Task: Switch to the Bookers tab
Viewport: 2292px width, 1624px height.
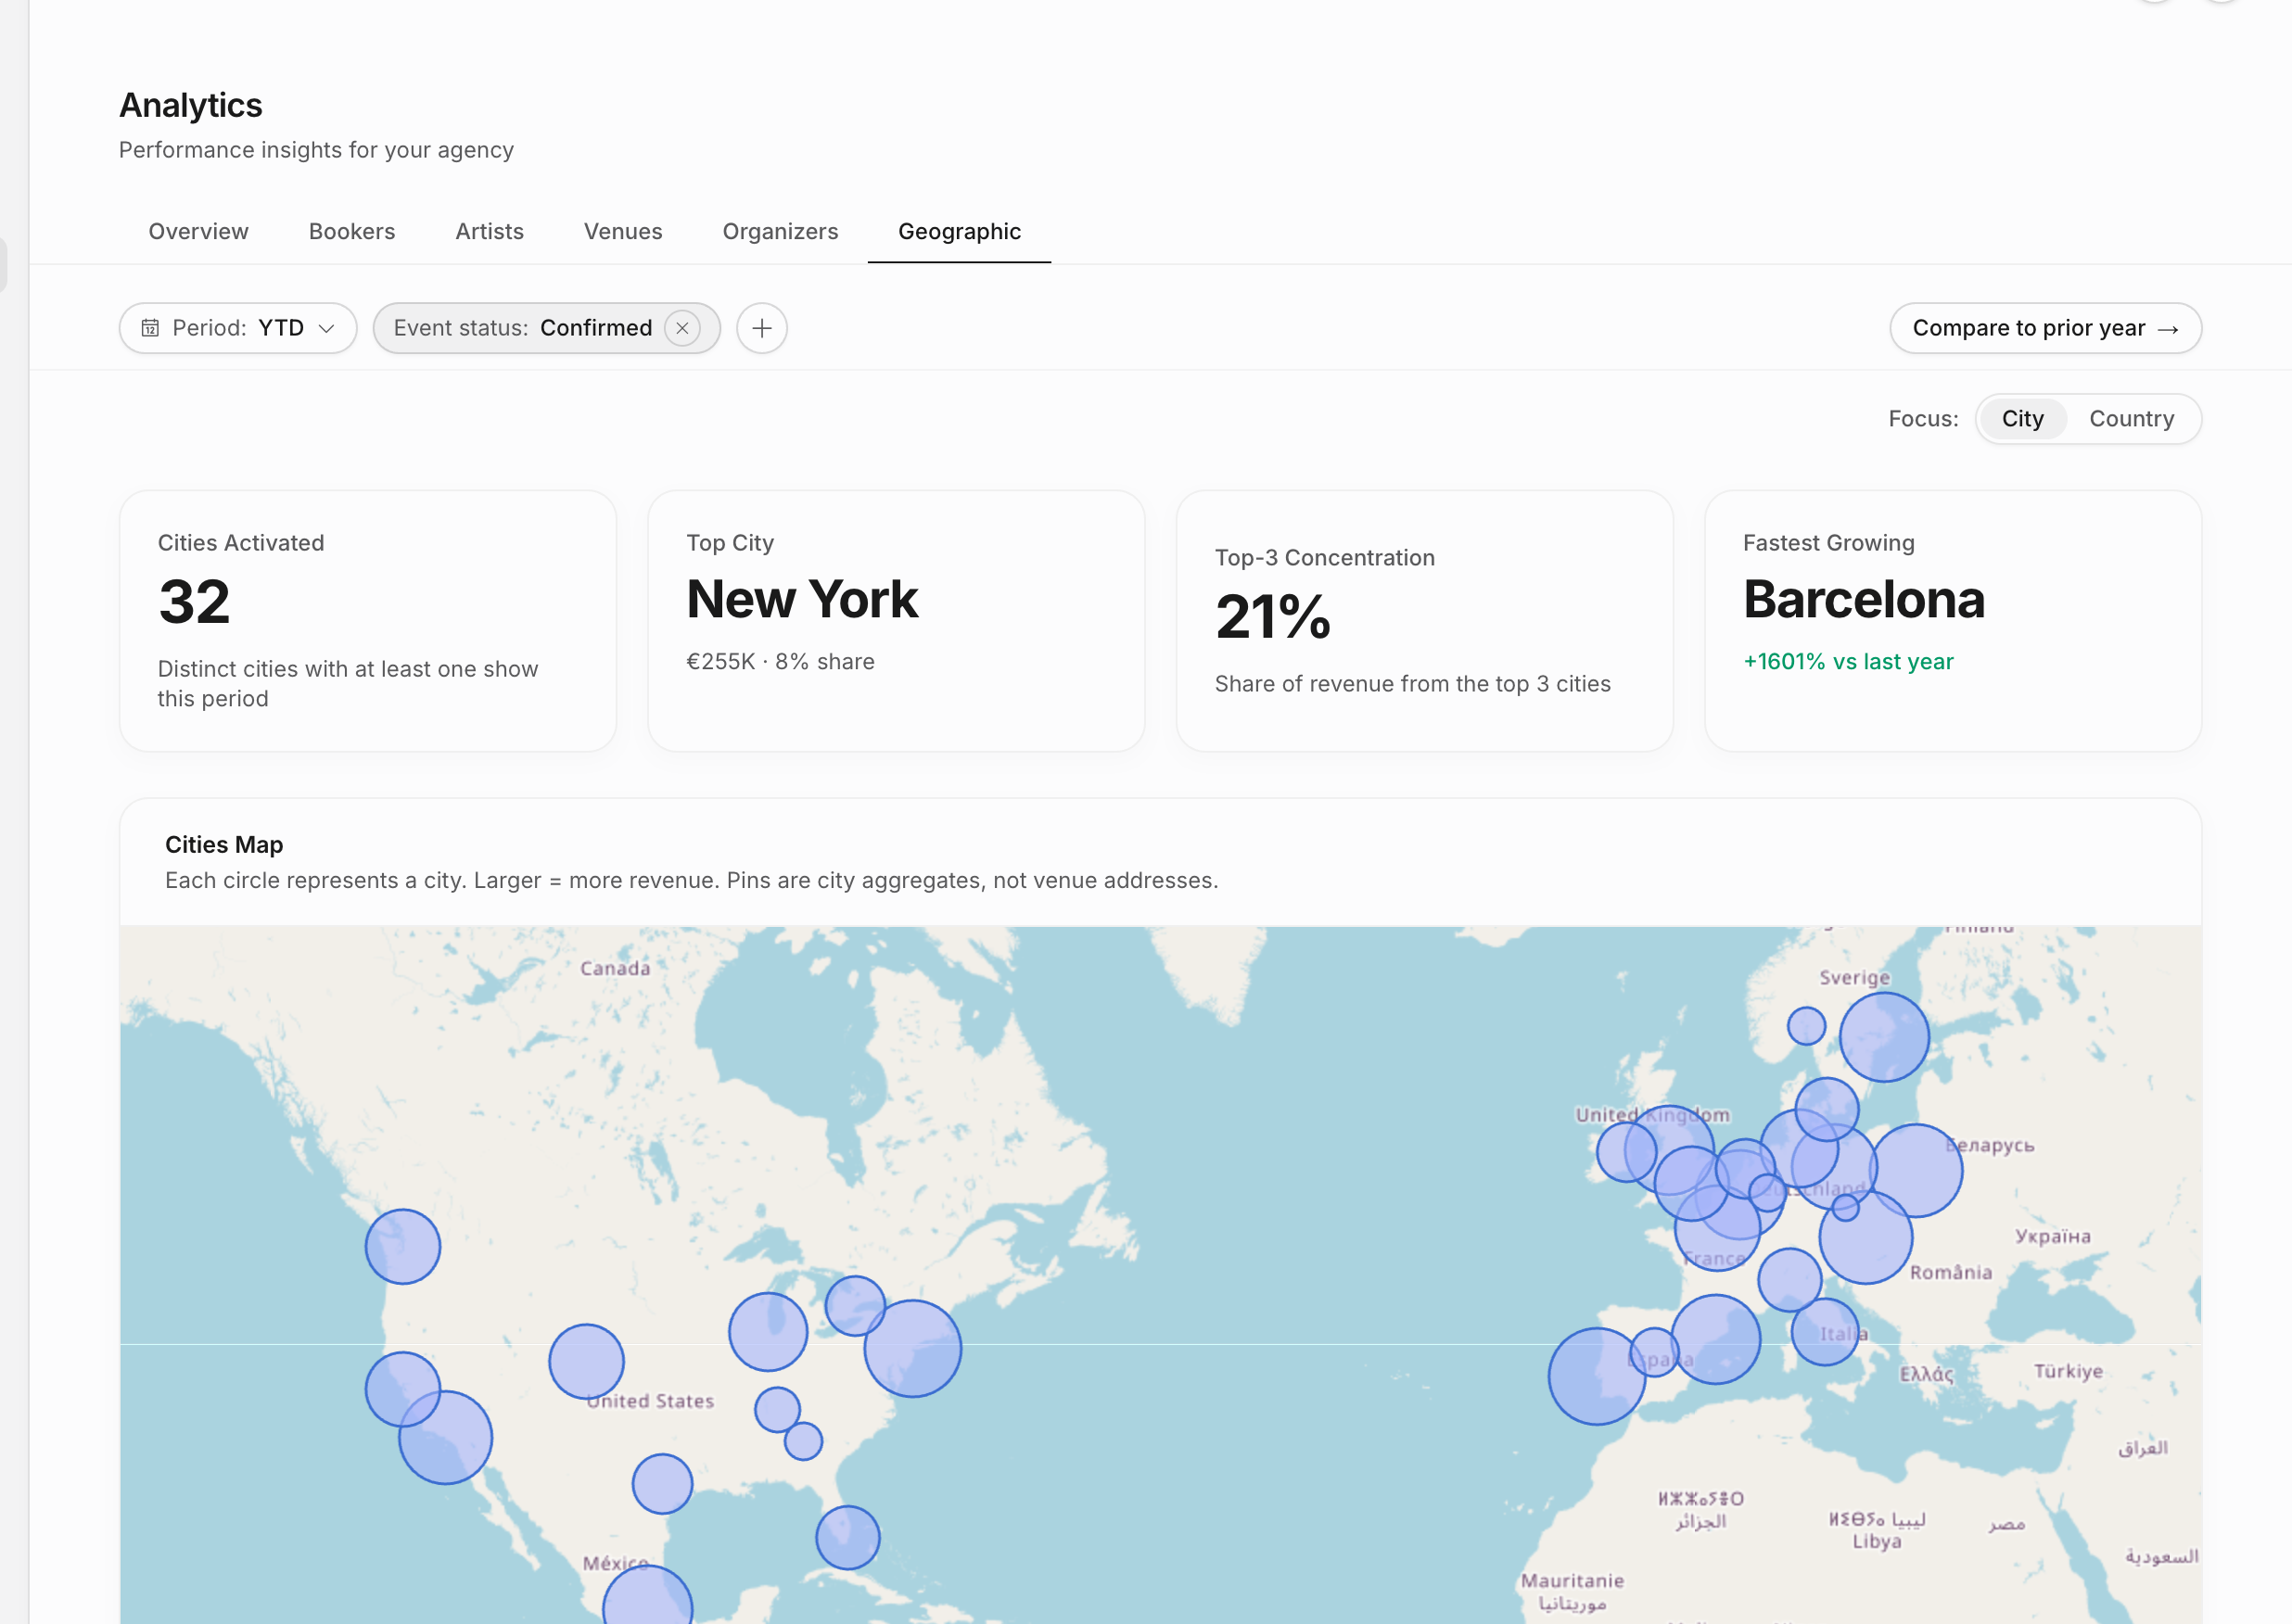Action: (352, 231)
